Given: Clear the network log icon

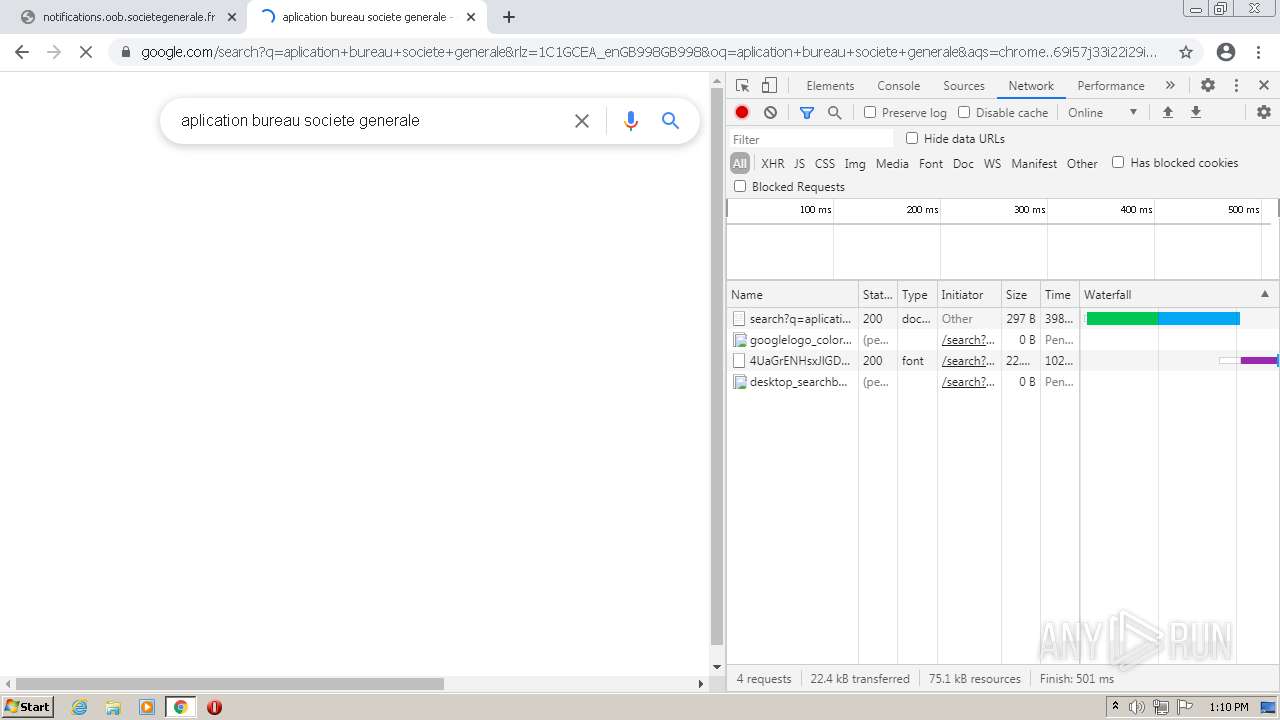Looking at the screenshot, I should pyautogui.click(x=770, y=113).
